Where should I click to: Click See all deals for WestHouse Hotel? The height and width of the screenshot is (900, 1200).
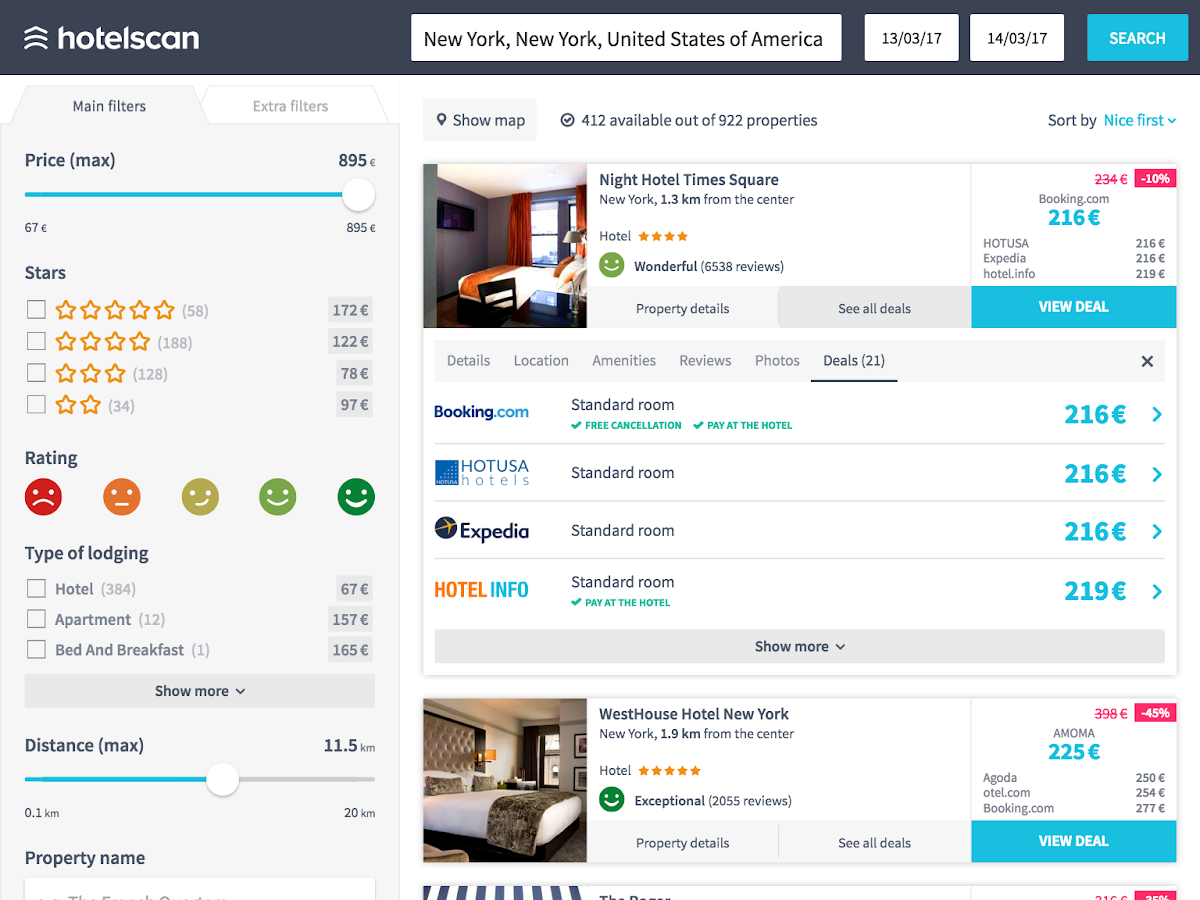[874, 842]
